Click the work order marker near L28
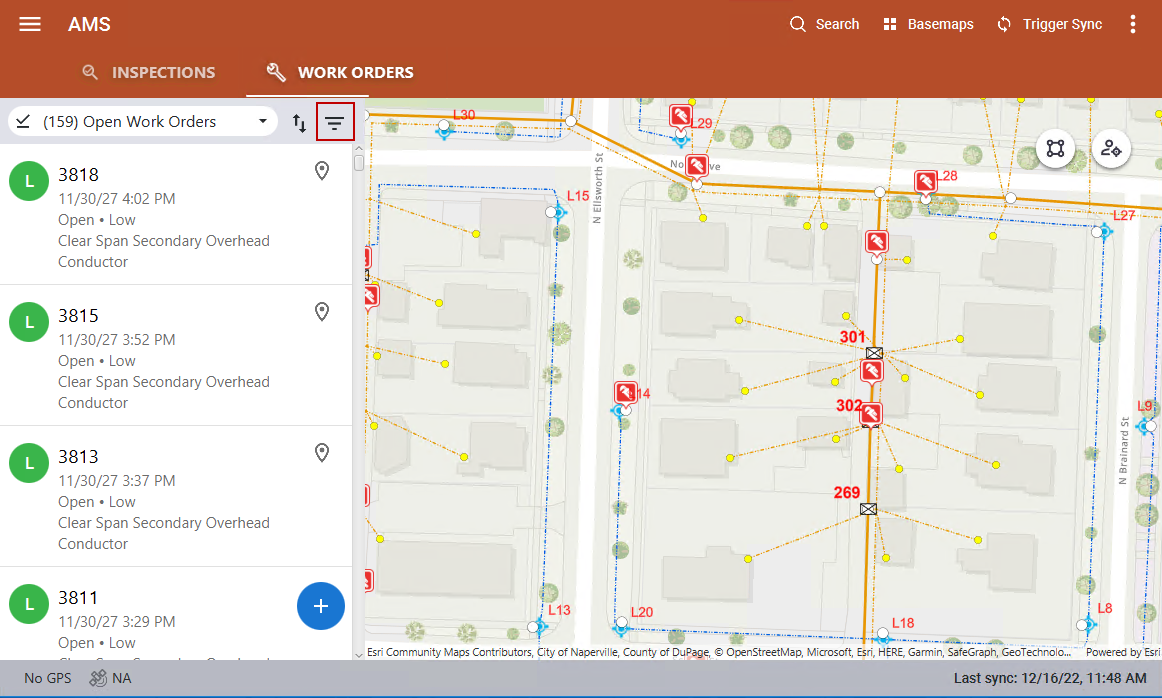Screen dimensions: 1162x698 pyautogui.click(x=925, y=182)
